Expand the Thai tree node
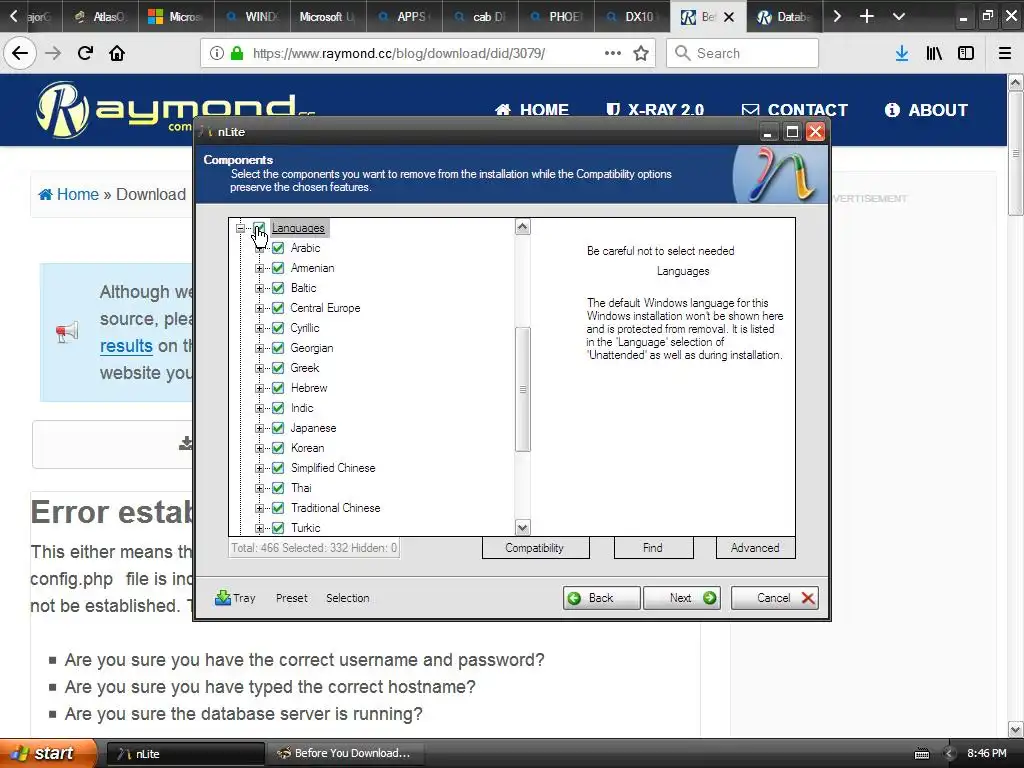This screenshot has width=1024, height=768. point(259,488)
